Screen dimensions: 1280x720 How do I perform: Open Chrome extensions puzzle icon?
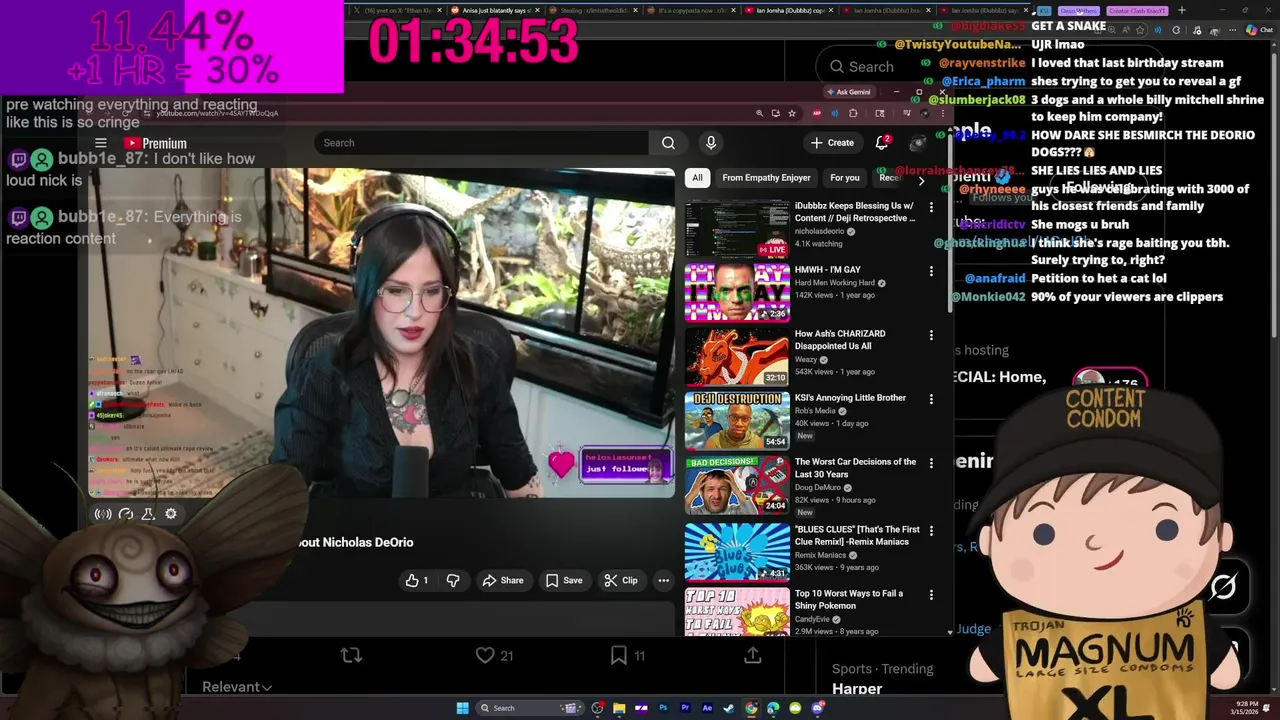853,113
